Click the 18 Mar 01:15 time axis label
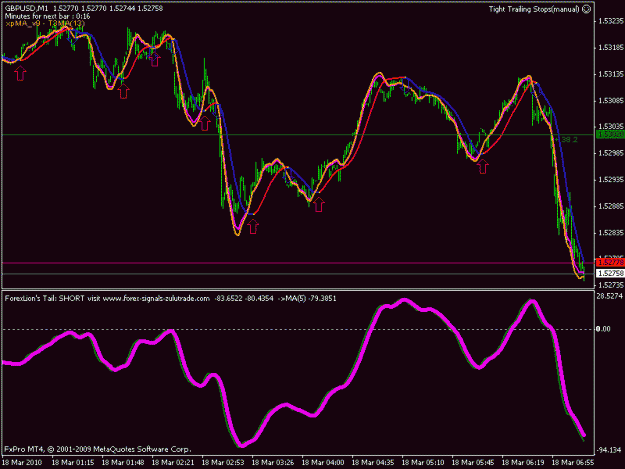 click(x=73, y=463)
